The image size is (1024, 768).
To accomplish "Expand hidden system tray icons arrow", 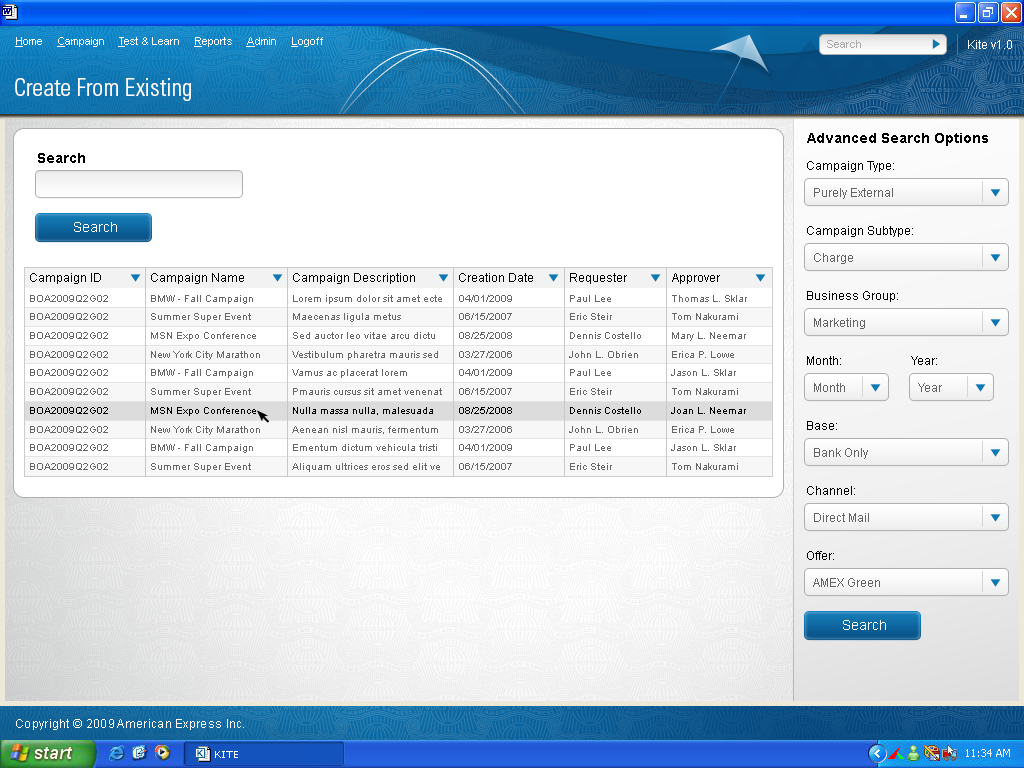I will [x=877, y=753].
